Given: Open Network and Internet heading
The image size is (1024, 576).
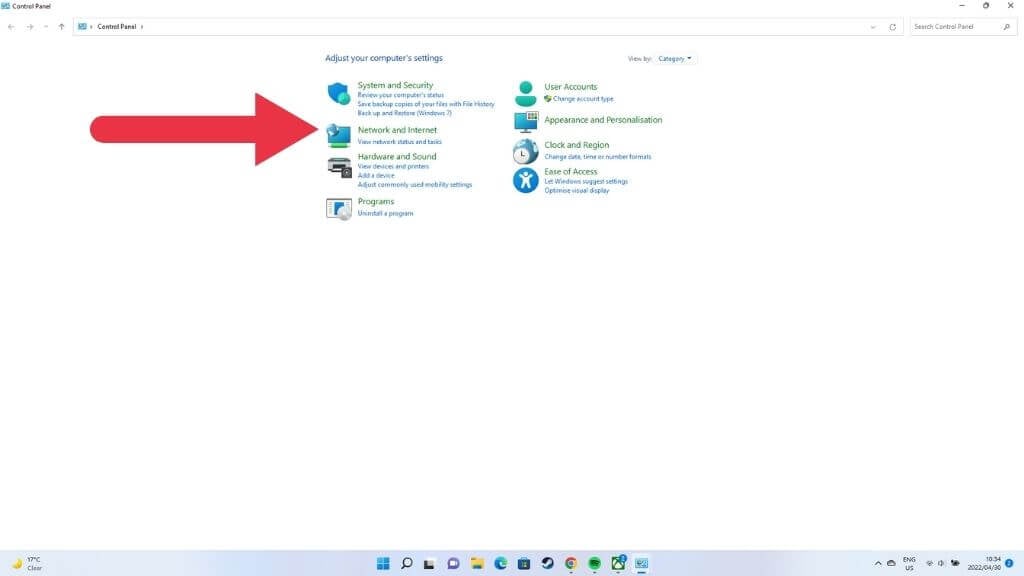Looking at the screenshot, I should [x=397, y=130].
